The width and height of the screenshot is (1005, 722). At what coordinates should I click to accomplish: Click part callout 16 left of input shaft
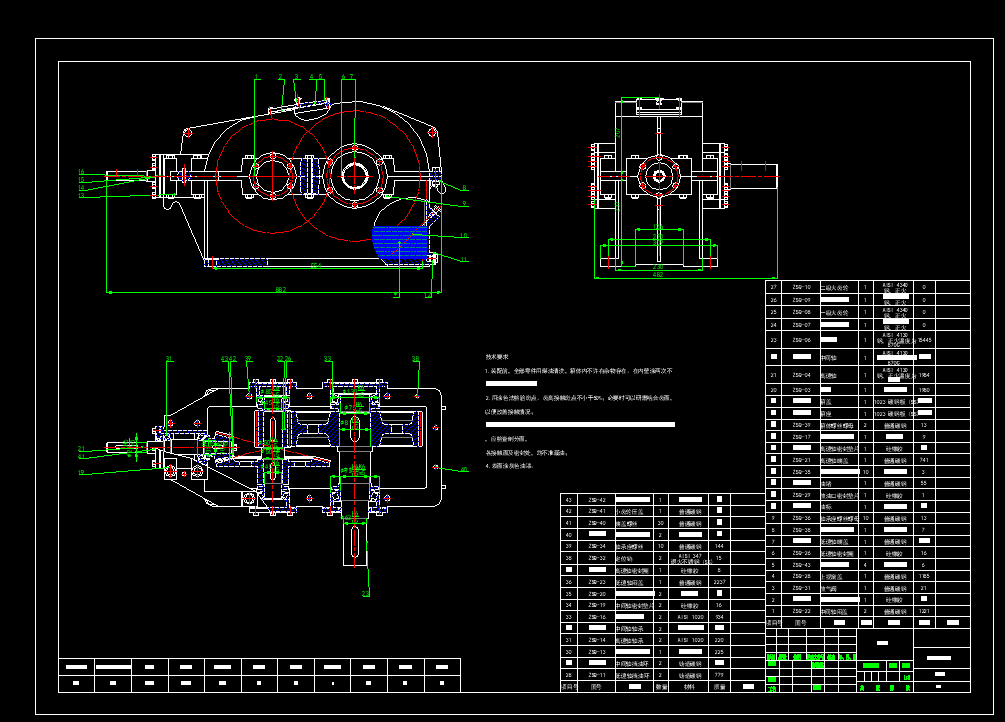[x=82, y=172]
